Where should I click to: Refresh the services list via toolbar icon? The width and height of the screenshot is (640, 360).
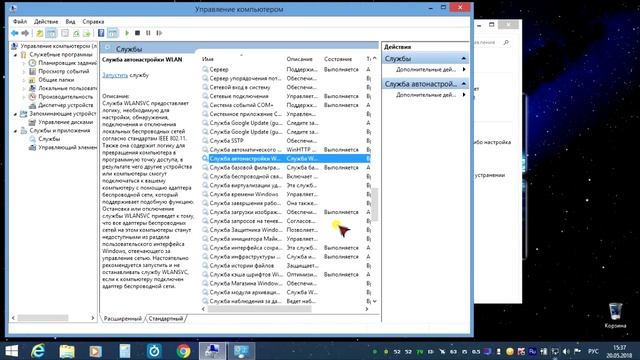(x=76, y=33)
